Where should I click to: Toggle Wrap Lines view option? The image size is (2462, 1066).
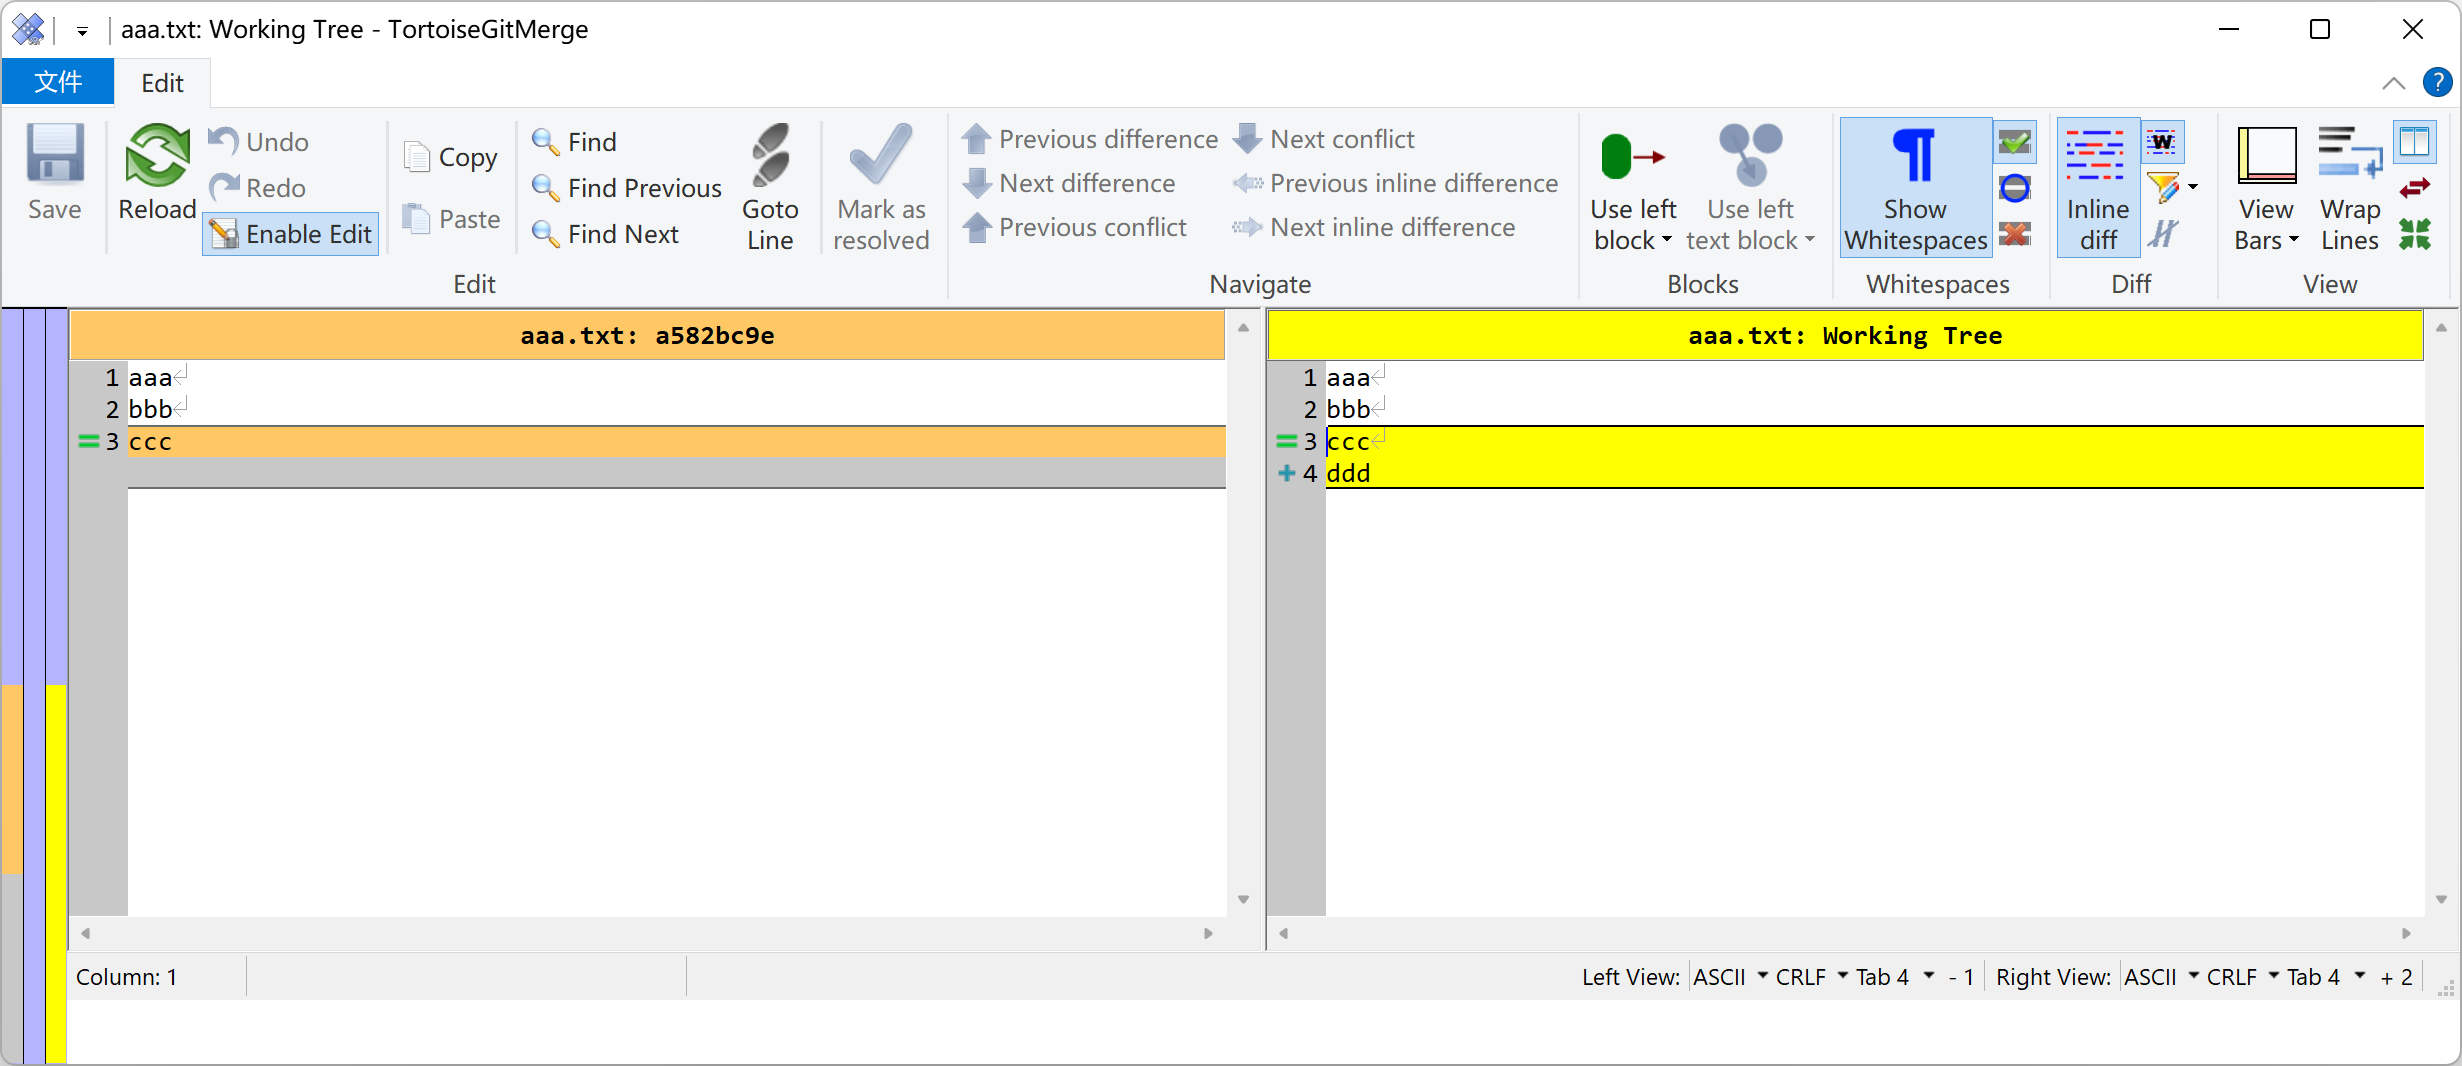(2349, 188)
